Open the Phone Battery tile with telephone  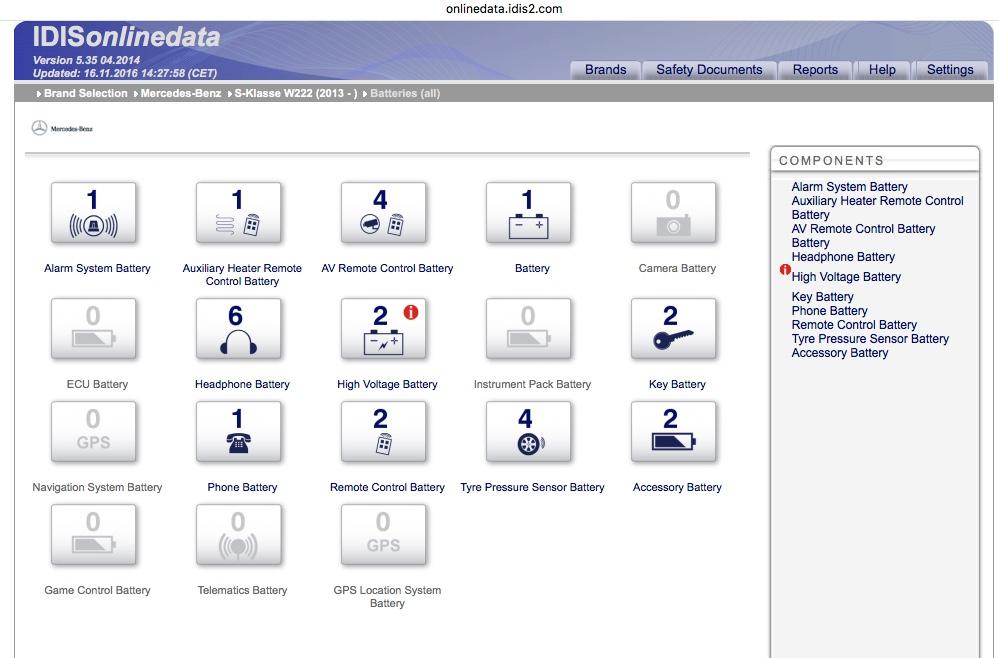tap(238, 432)
